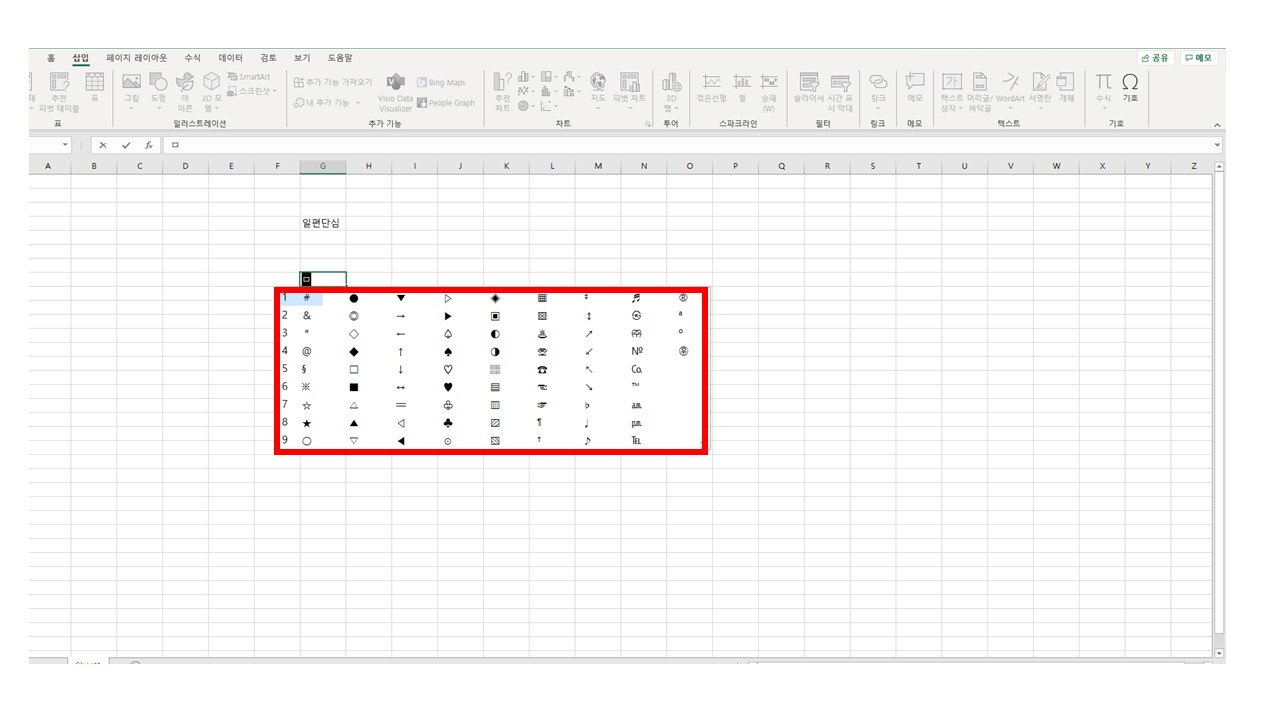Open the 검토 tab
The width and height of the screenshot is (1280, 720).
pyautogui.click(x=268, y=58)
